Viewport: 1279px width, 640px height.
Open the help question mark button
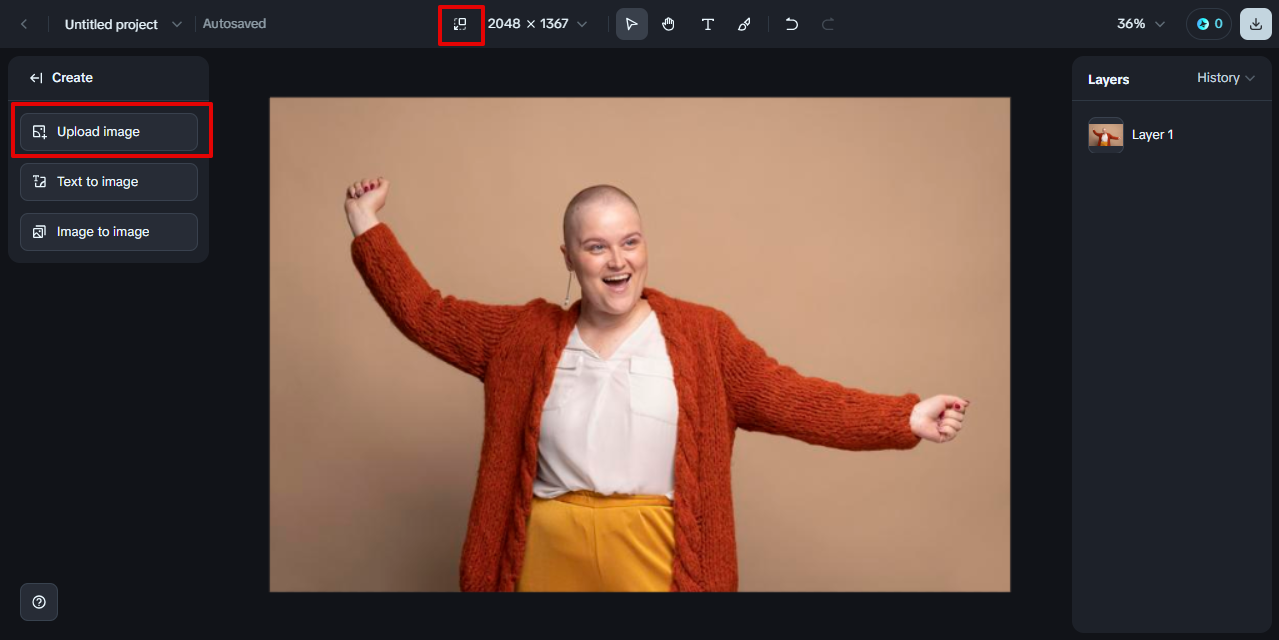coord(39,602)
